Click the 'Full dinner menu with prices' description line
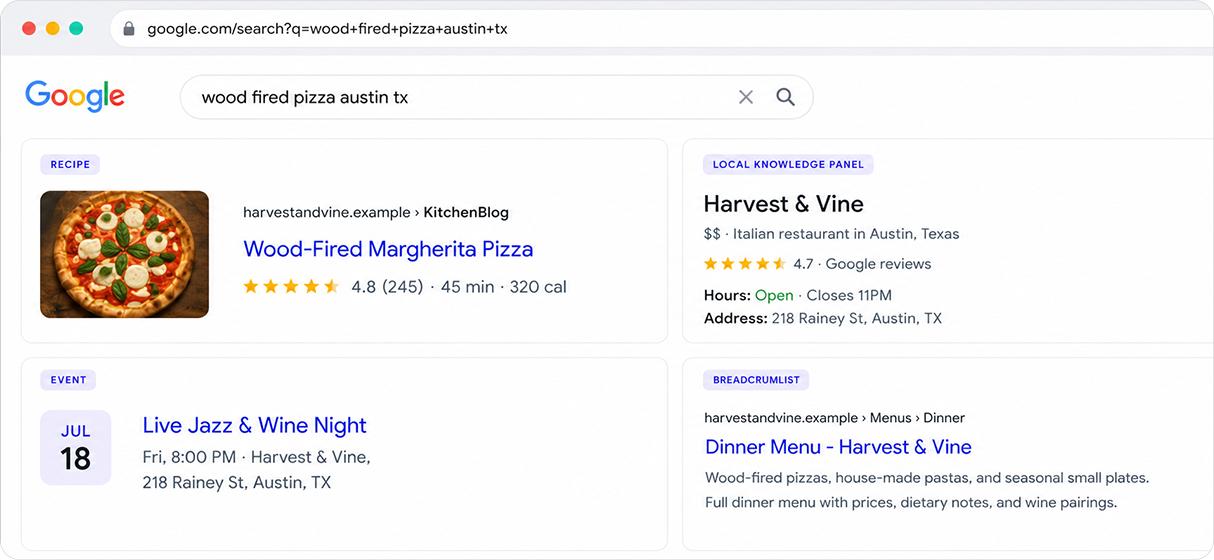The image size is (1214, 560). 911,503
